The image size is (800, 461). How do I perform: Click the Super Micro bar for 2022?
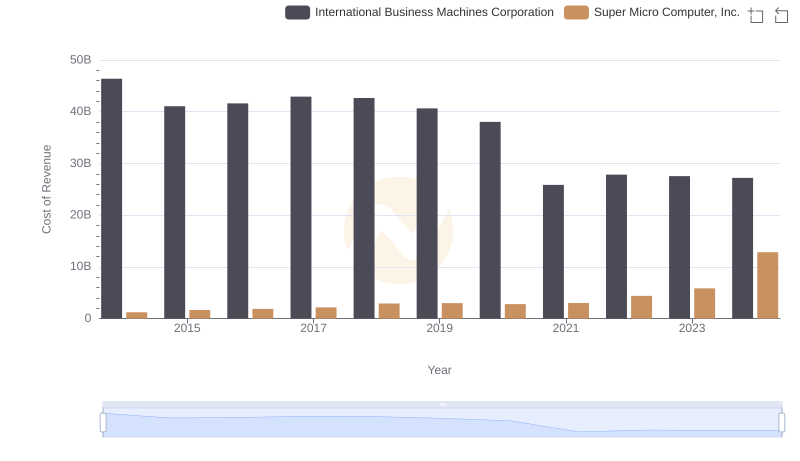click(642, 308)
